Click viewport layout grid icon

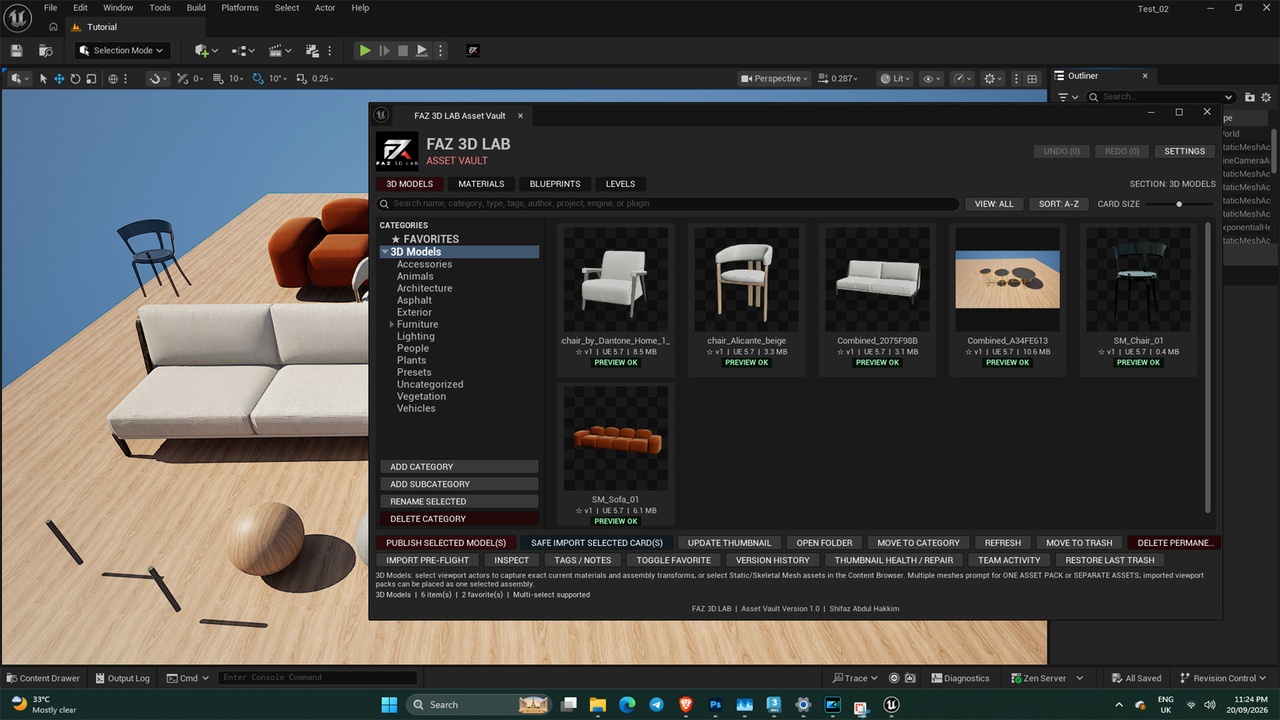tap(1033, 78)
